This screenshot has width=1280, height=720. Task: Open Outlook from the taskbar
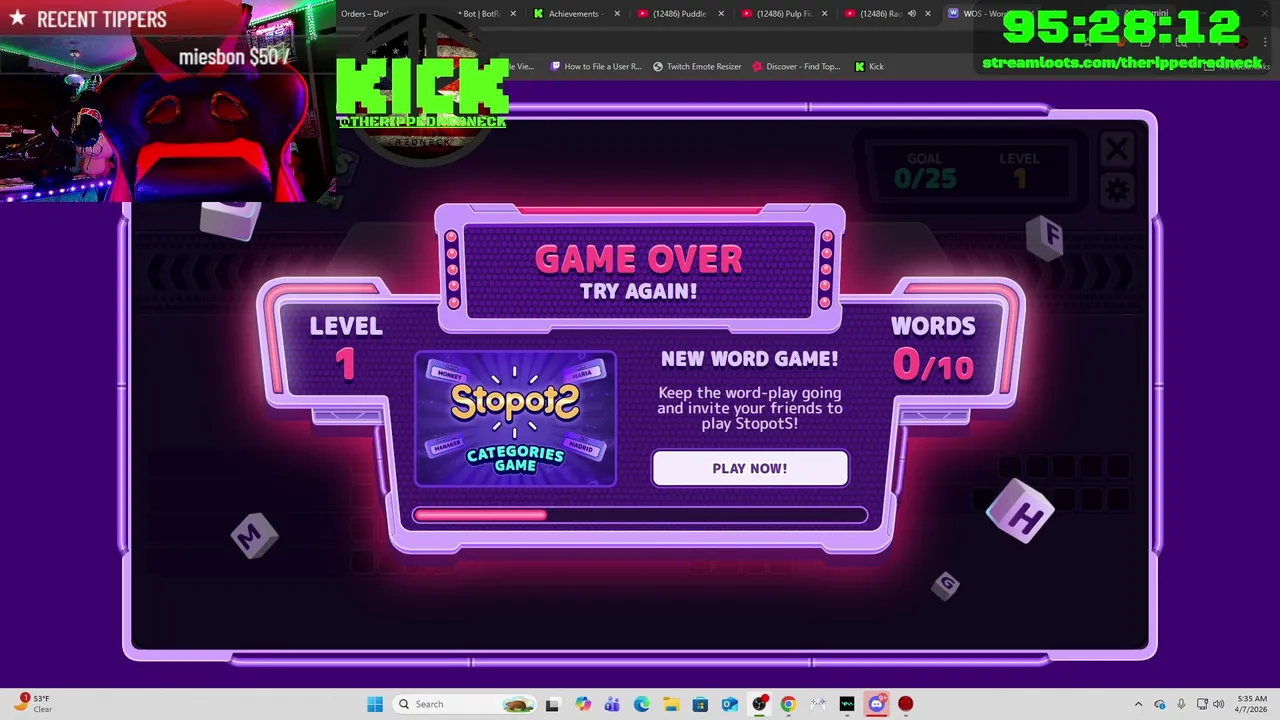(x=730, y=704)
